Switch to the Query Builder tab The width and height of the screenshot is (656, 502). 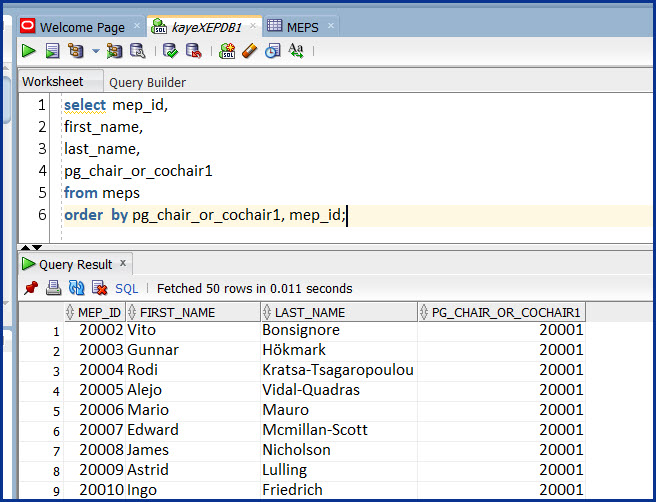click(147, 82)
